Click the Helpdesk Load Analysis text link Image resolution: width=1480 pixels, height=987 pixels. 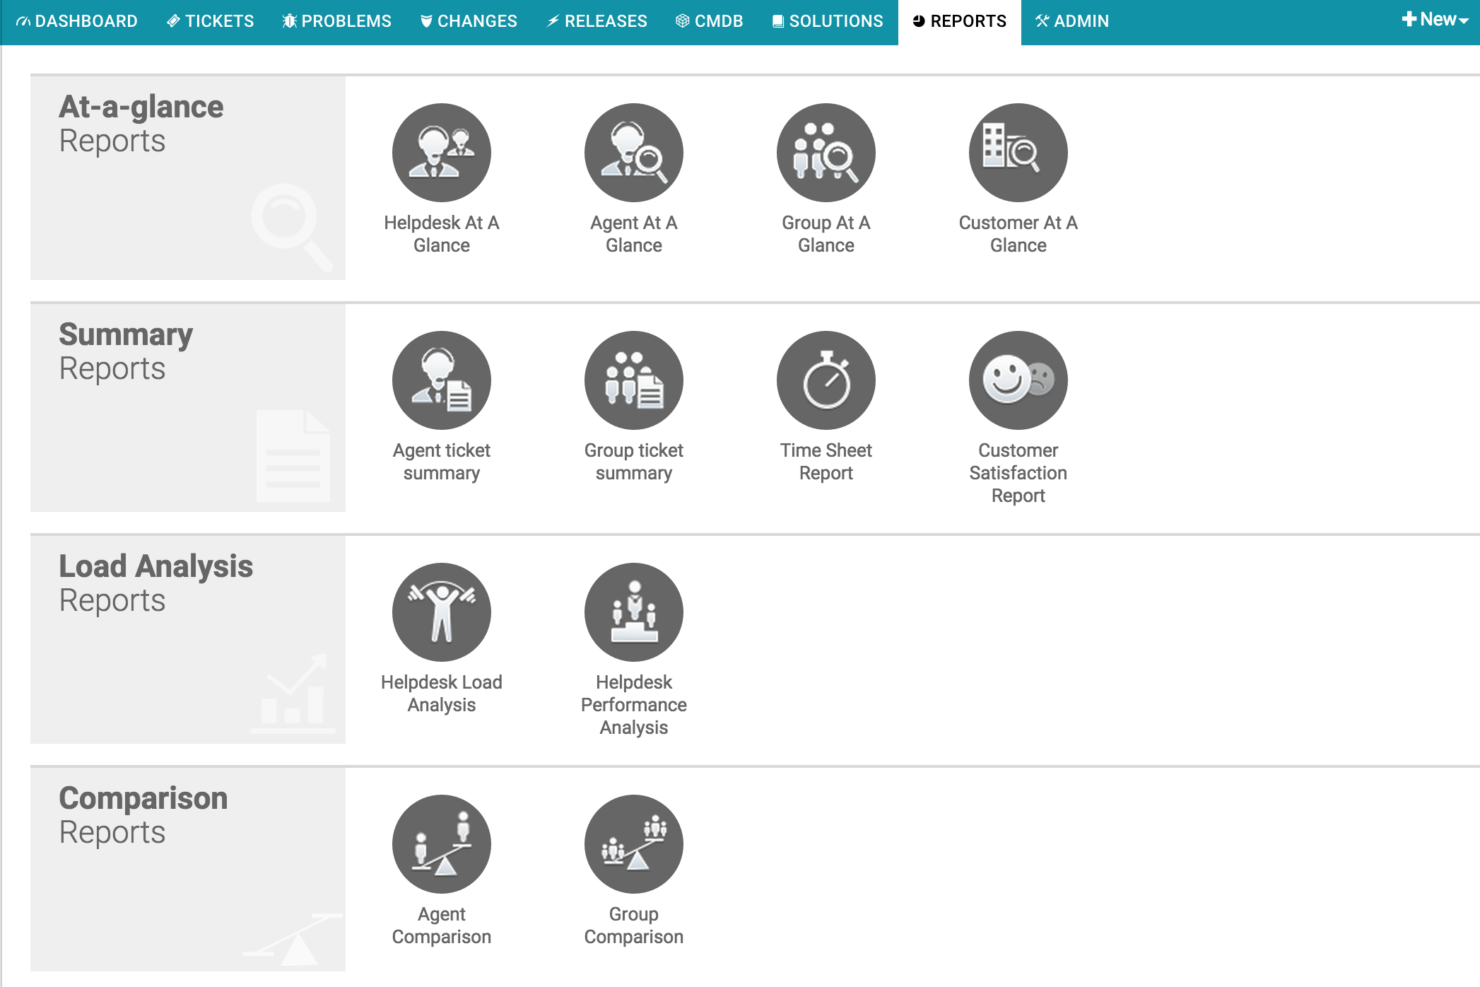pos(441,693)
